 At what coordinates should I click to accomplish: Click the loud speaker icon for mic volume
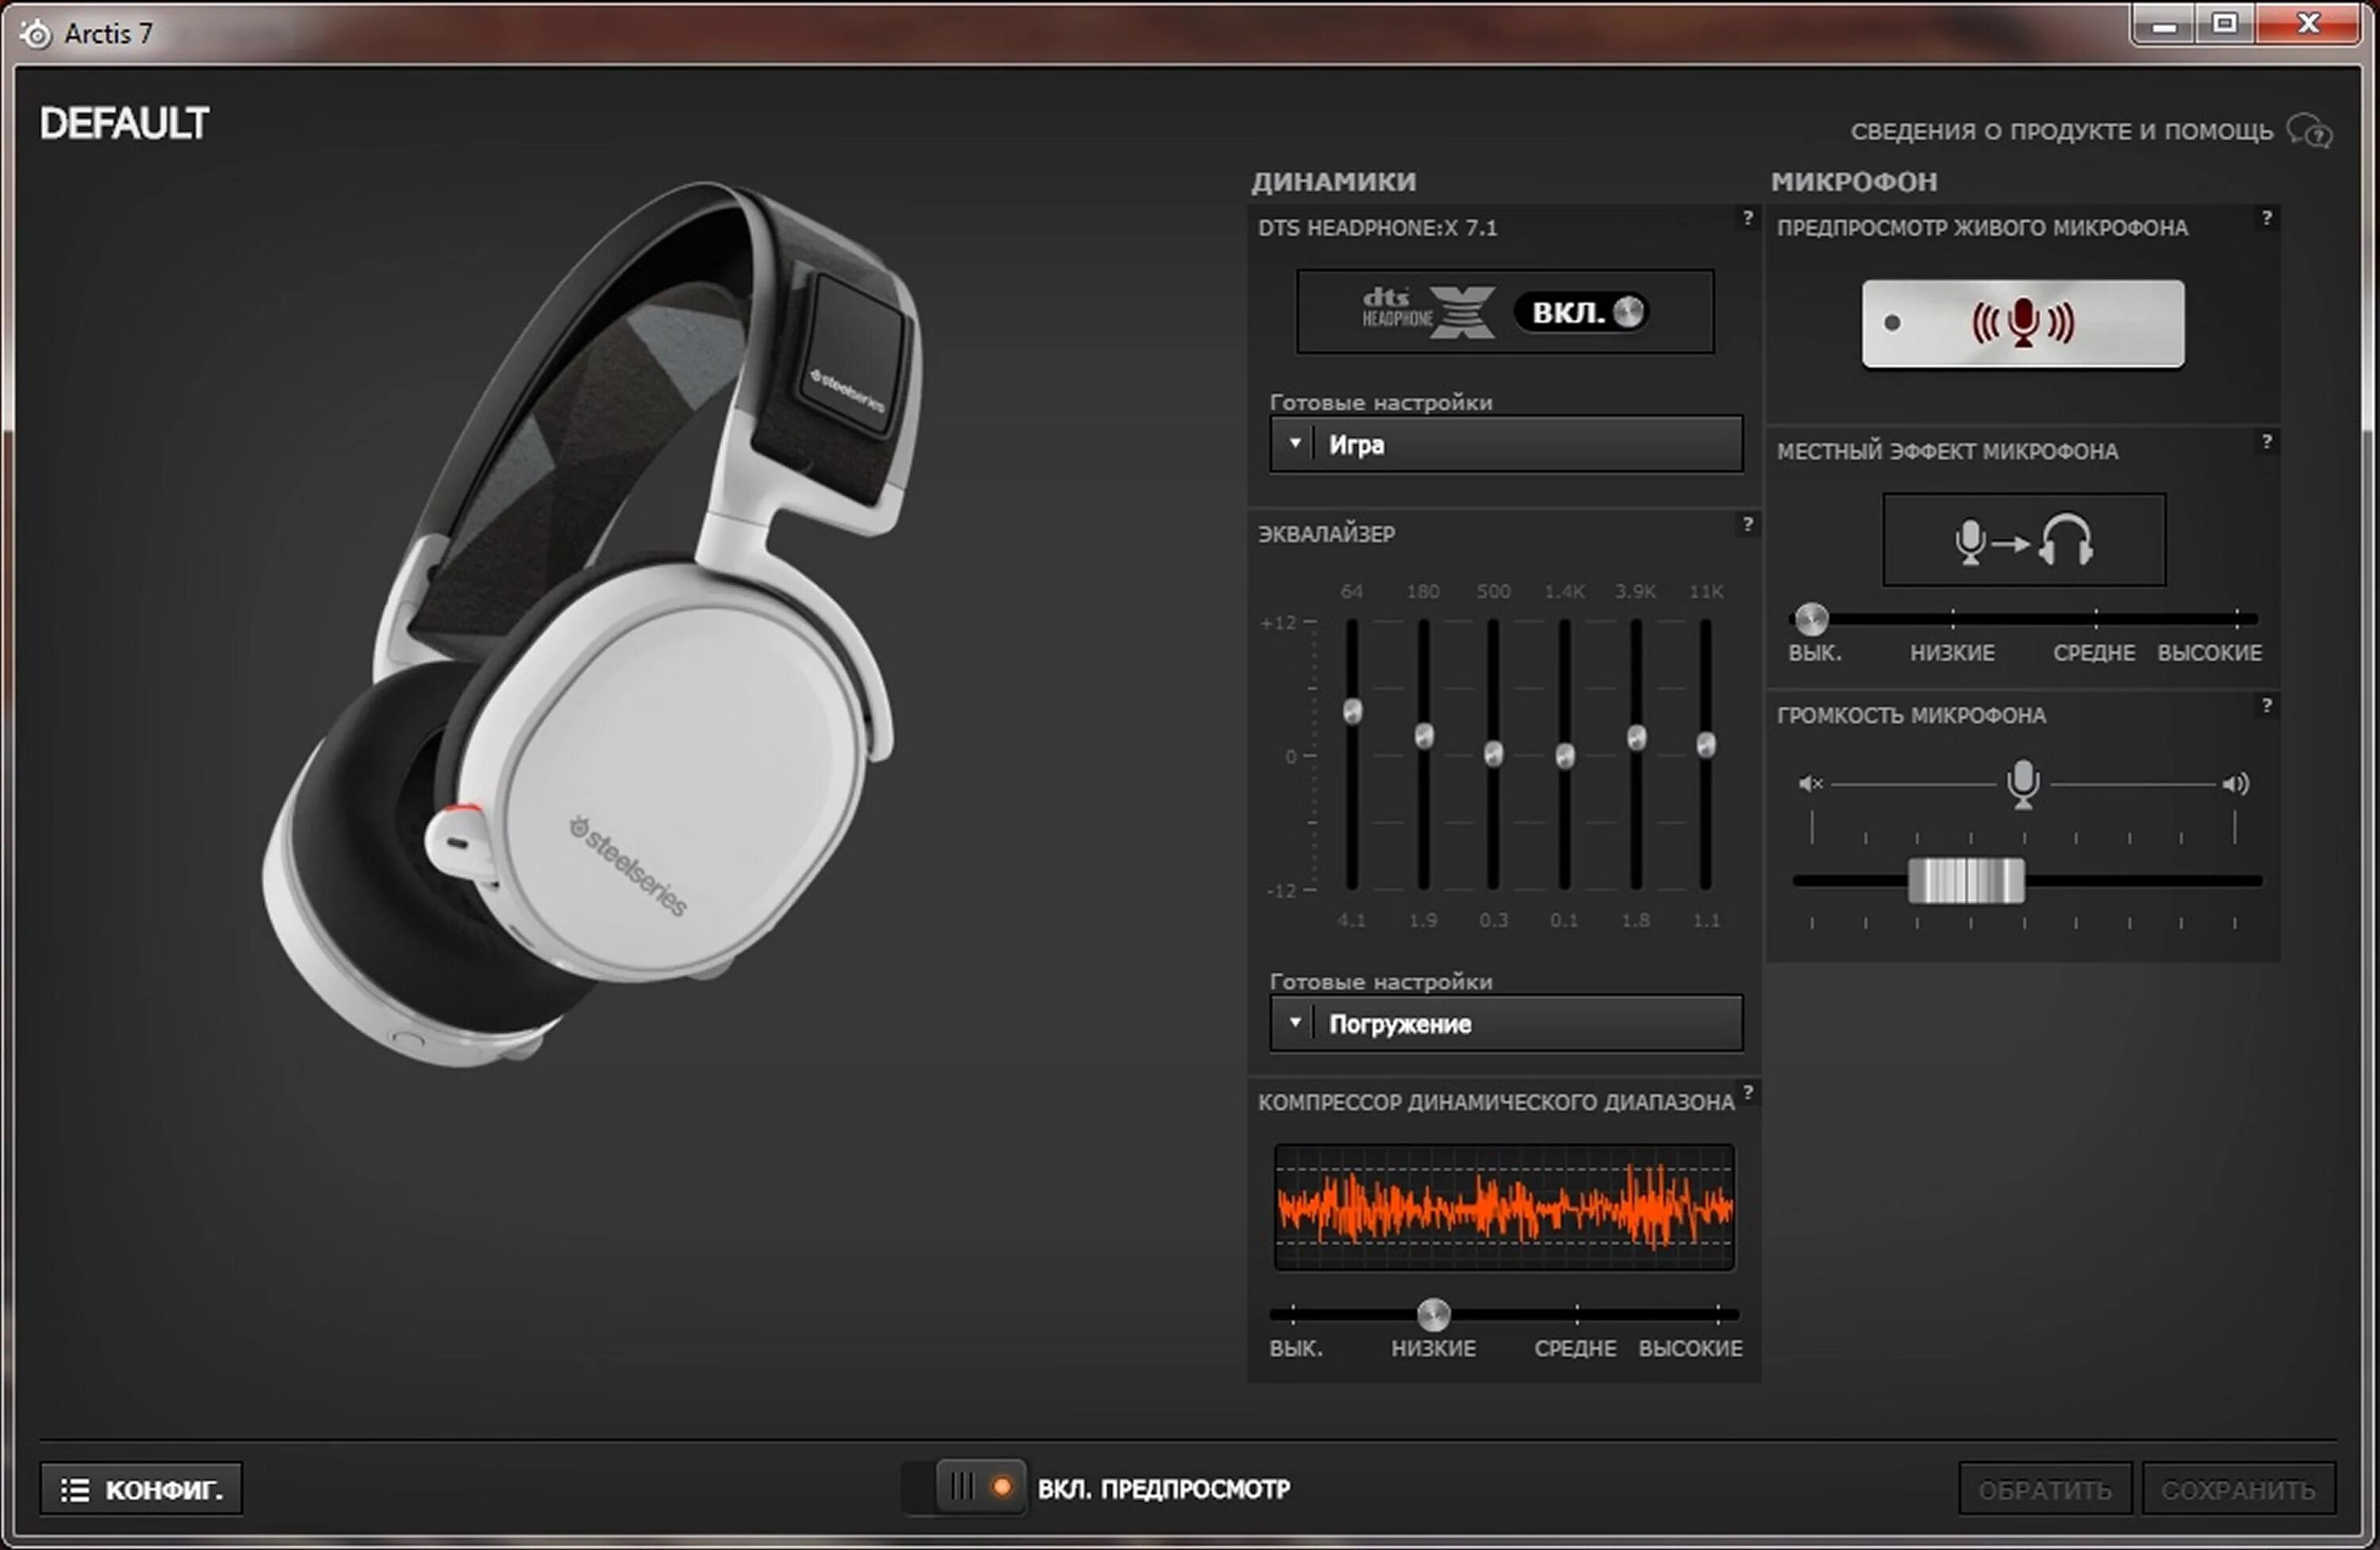(2235, 783)
